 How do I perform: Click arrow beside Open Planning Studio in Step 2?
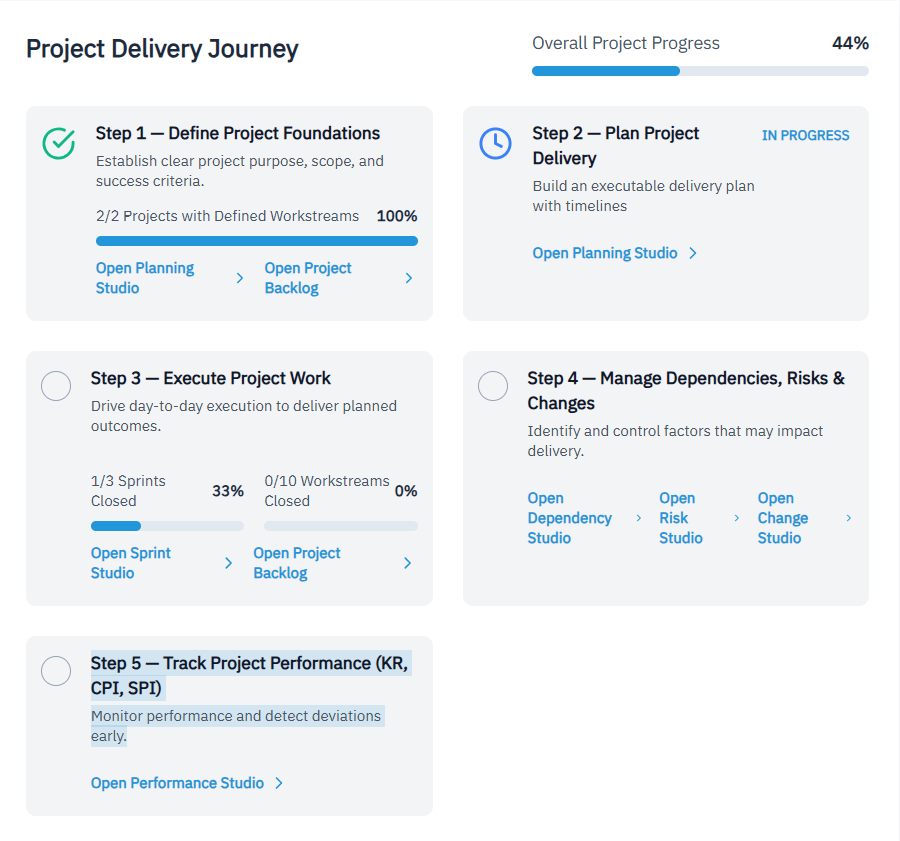[x=693, y=253]
